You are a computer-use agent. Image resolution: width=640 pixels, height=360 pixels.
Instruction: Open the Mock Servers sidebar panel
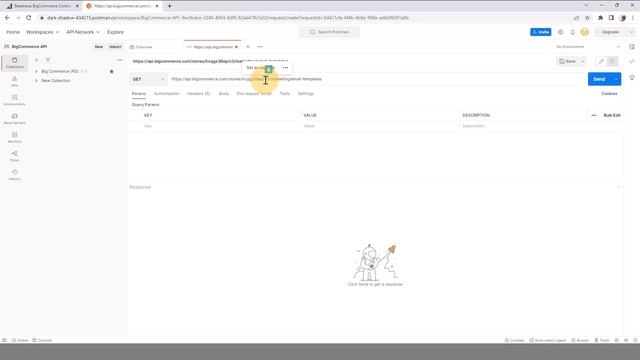click(14, 119)
